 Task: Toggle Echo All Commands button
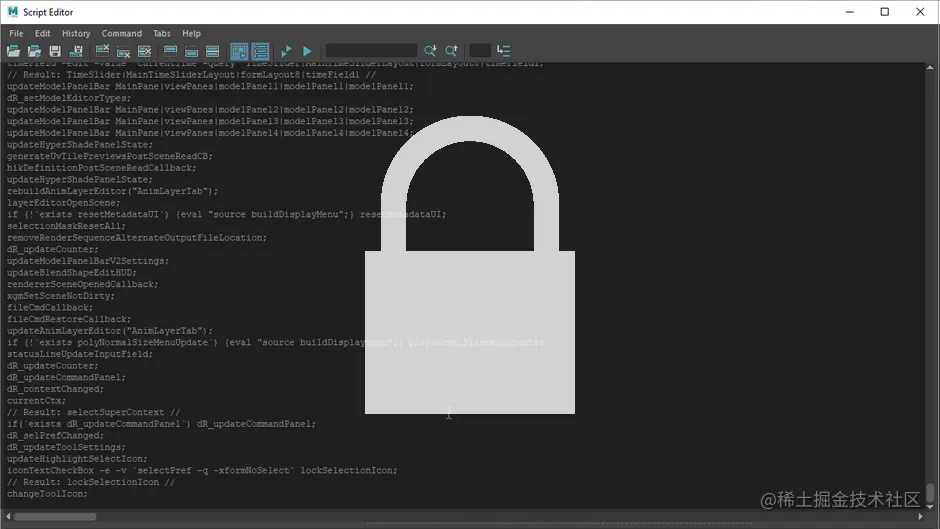pyautogui.click(x=239, y=51)
